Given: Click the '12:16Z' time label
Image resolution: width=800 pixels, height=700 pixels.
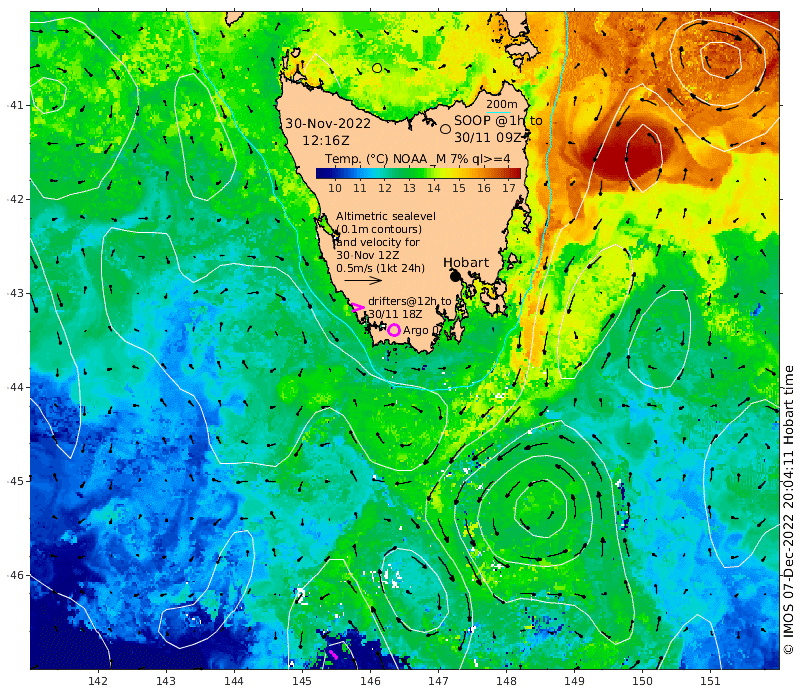Looking at the screenshot, I should 326,140.
